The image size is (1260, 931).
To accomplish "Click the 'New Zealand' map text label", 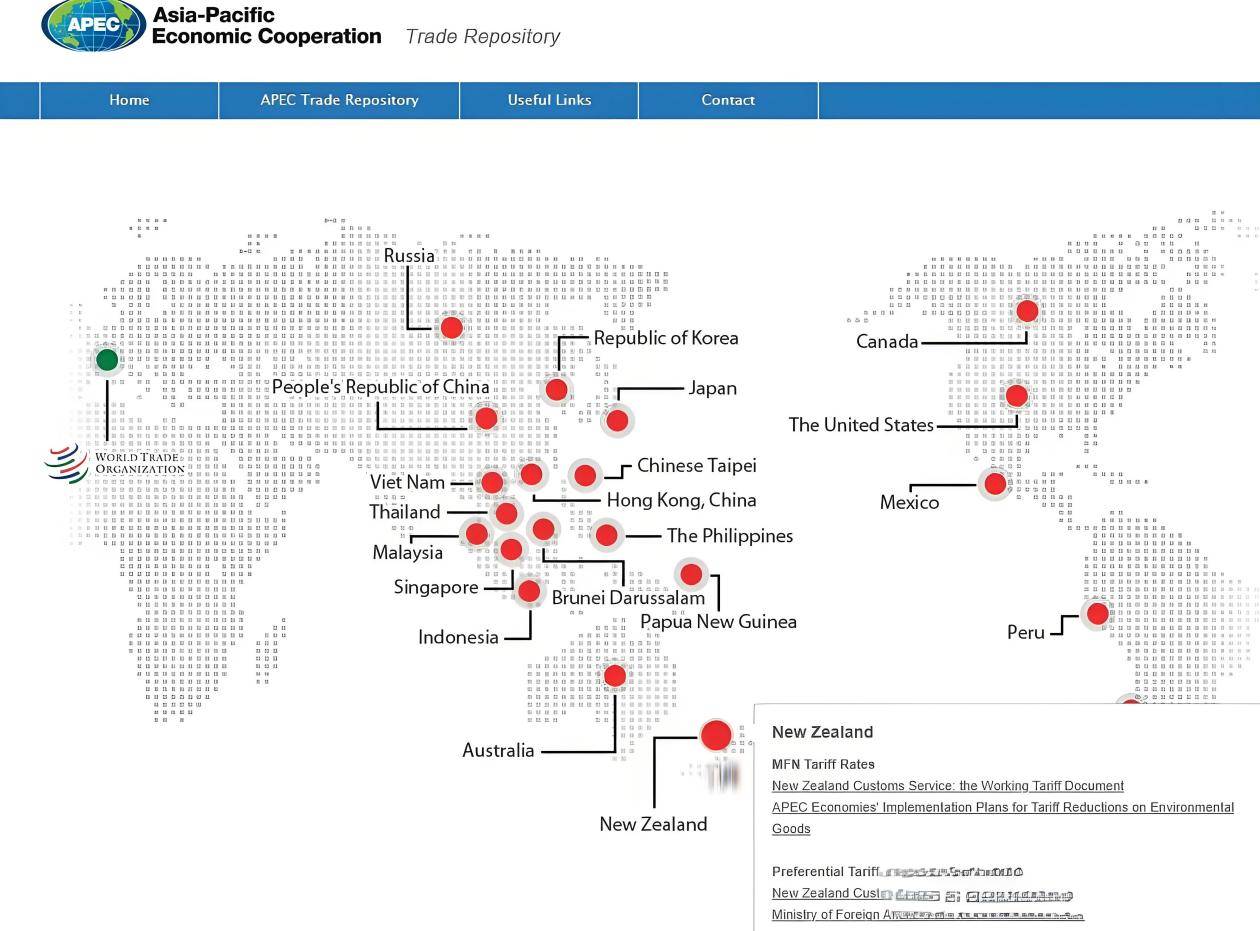I will (x=653, y=824).
